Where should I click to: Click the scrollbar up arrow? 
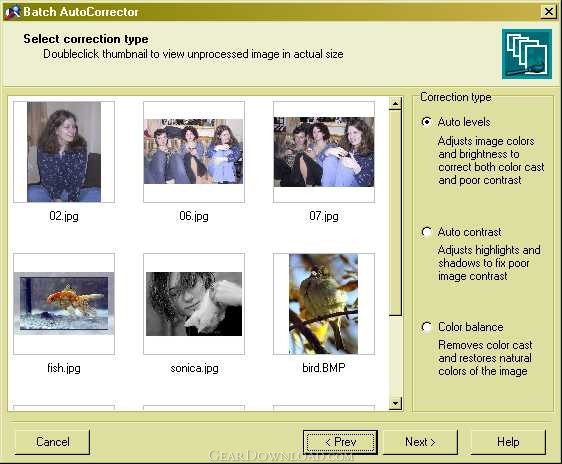pos(395,104)
